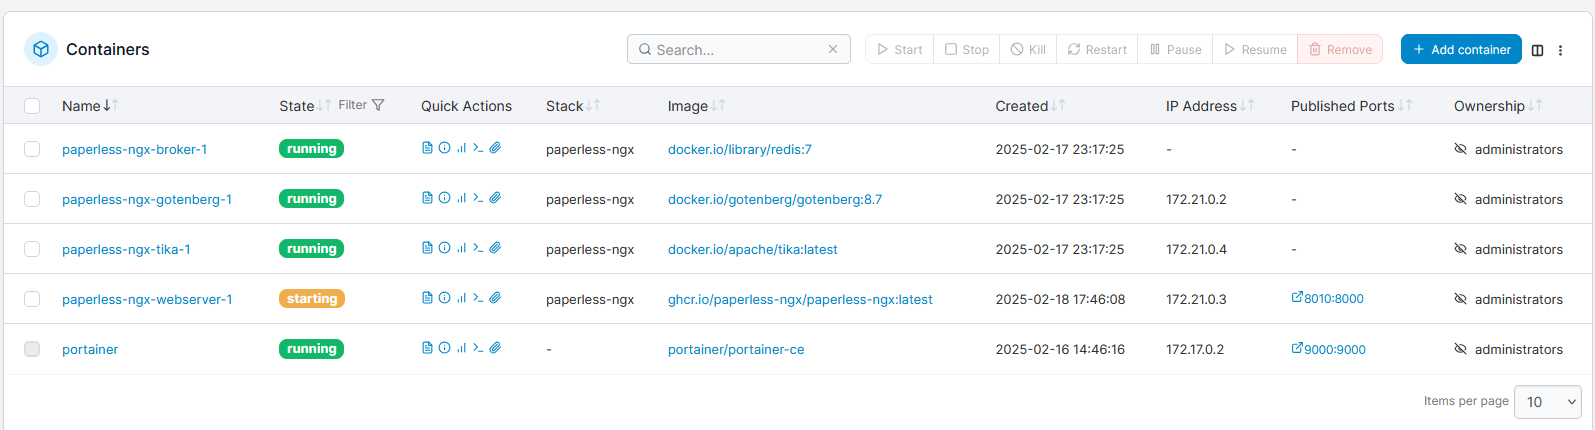Sort the table by Published Ports column
1595x430 pixels.
(1351, 106)
